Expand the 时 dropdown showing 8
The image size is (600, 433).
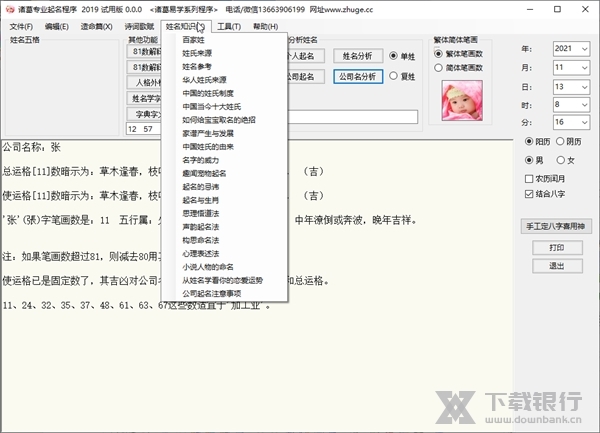tap(584, 104)
